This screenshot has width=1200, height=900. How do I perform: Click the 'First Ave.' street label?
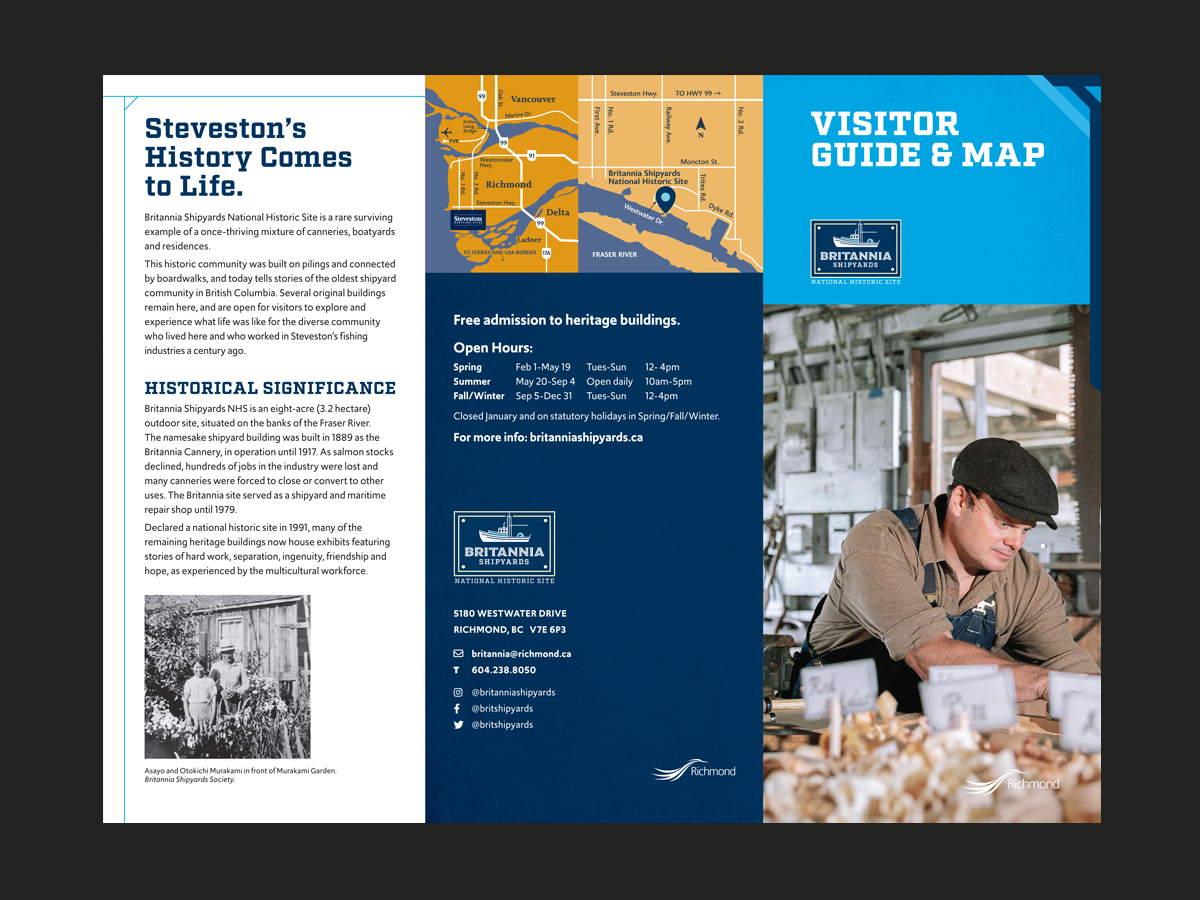coord(597,120)
